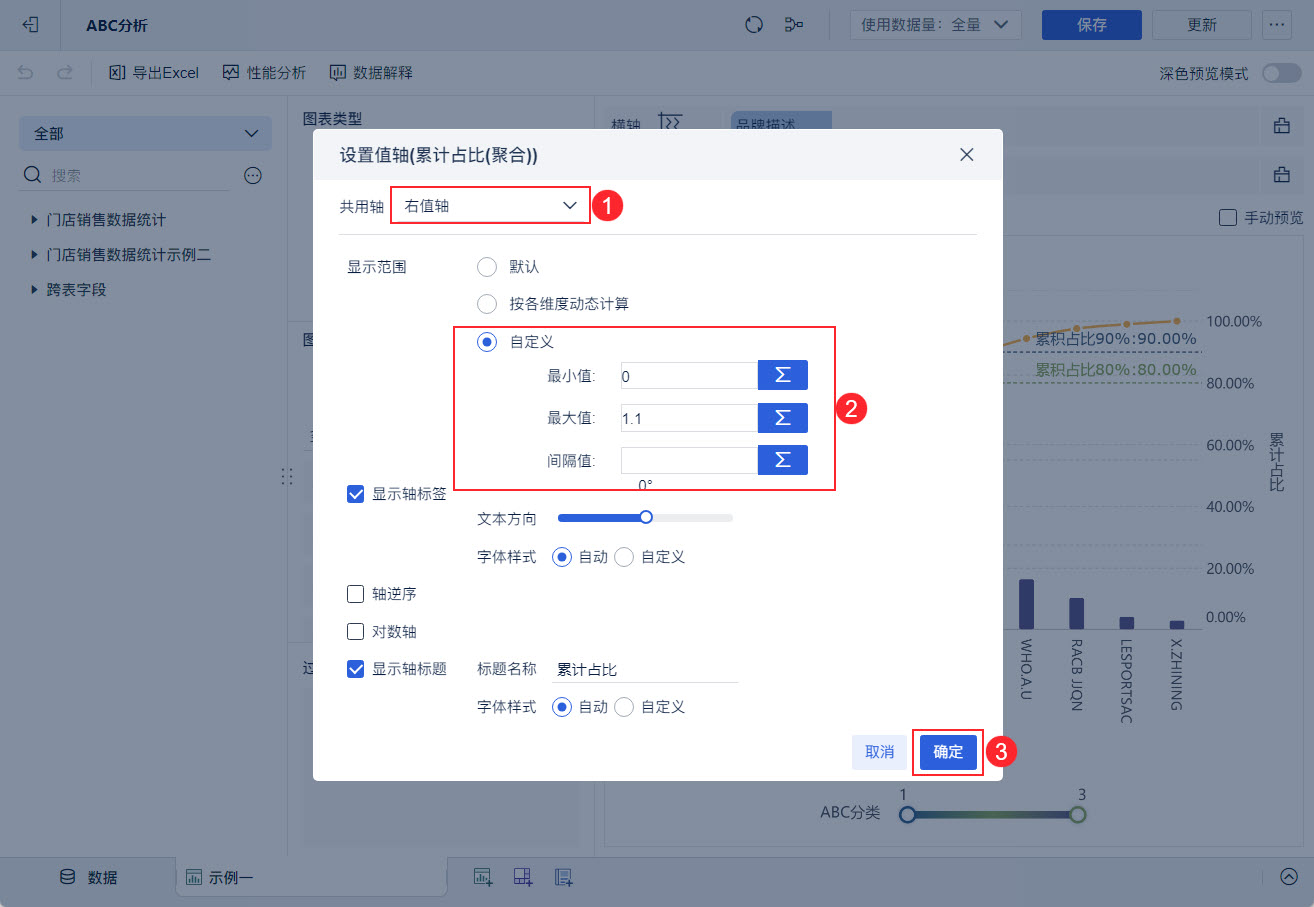Click 取消 in the dialog
Screen dimensions: 1314x907
click(880, 752)
